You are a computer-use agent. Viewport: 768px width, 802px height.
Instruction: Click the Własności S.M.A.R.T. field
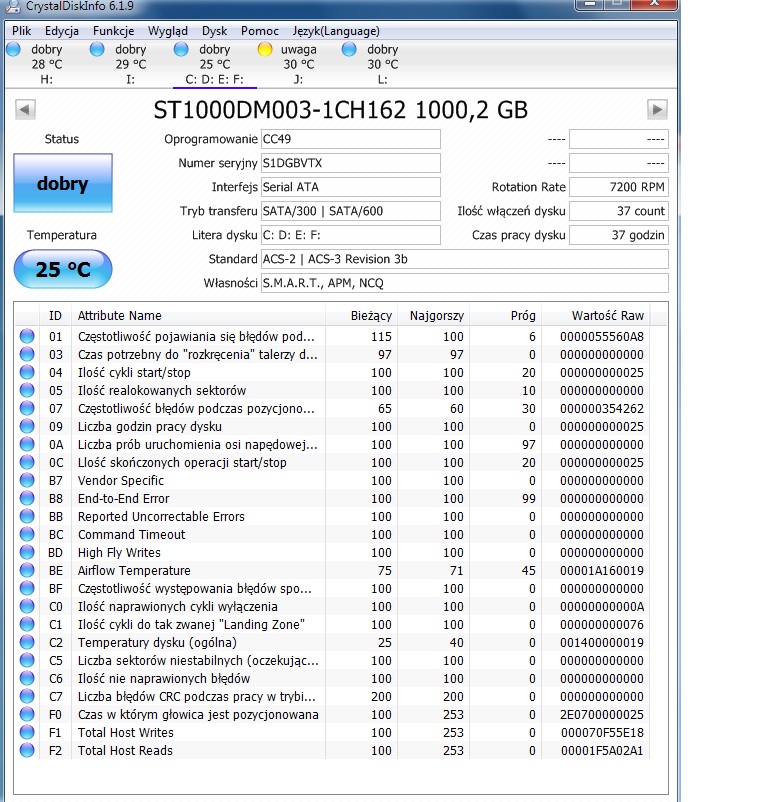(465, 283)
